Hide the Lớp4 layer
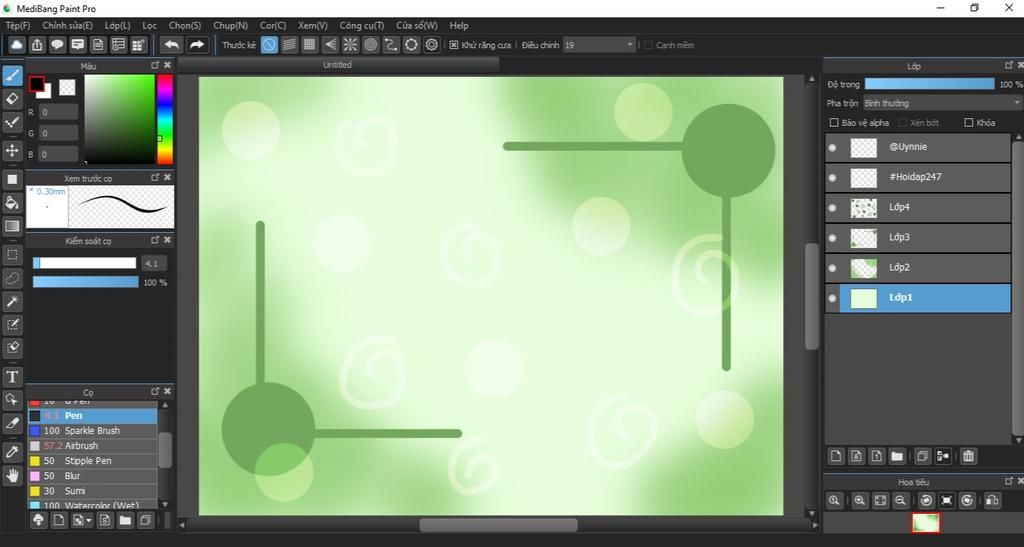This screenshot has width=1024, height=547. tap(832, 208)
